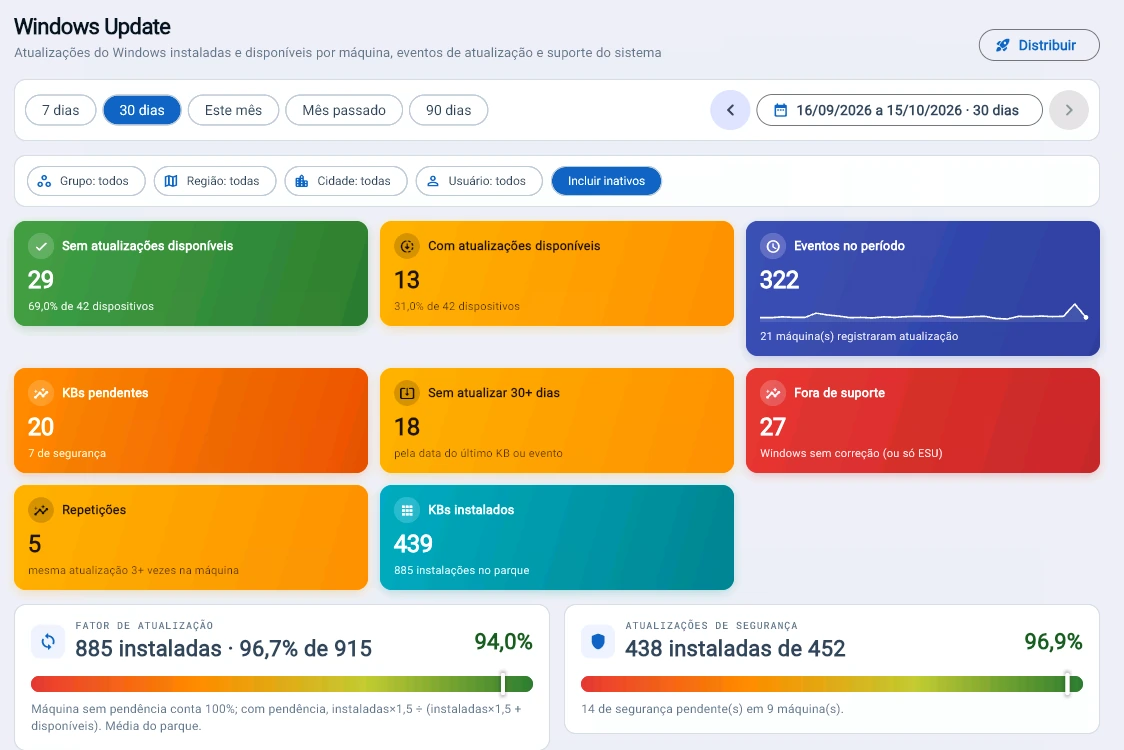Select the 7 dias period
This screenshot has width=1124, height=750.
tap(60, 110)
